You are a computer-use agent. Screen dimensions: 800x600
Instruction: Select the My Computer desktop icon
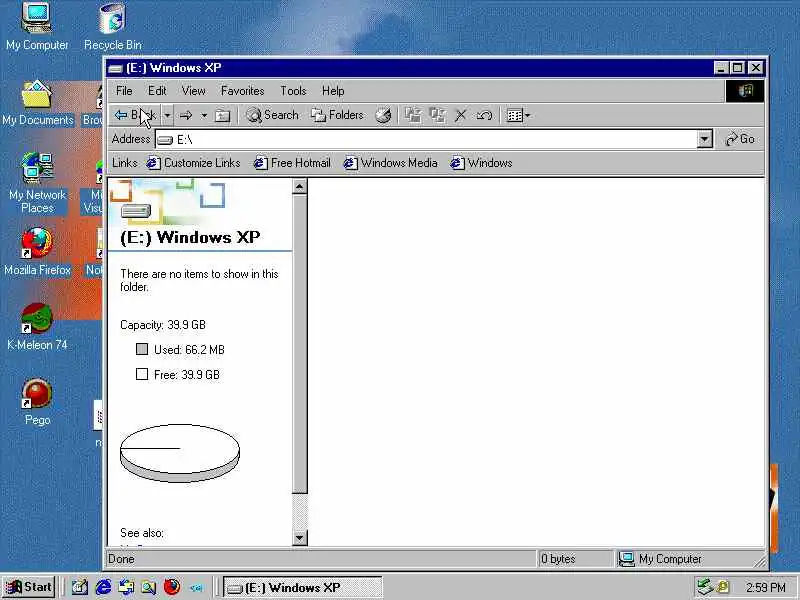(37, 27)
